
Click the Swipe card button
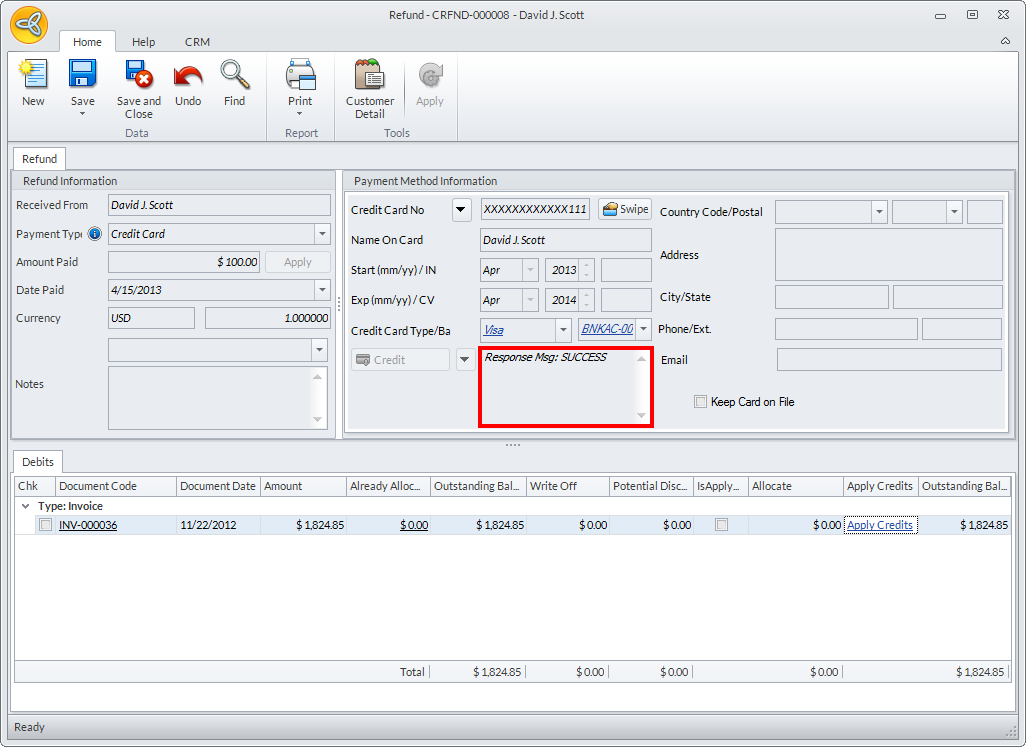click(x=625, y=209)
